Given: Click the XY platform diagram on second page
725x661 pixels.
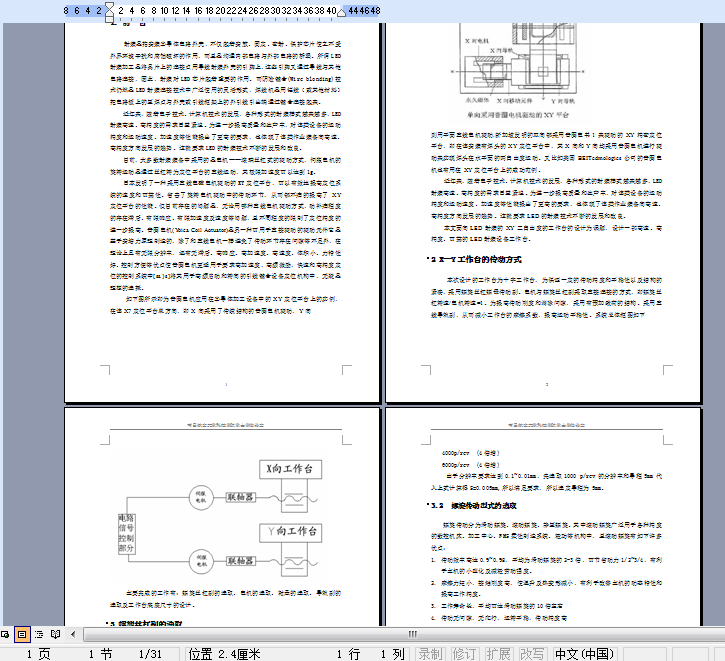Looking at the screenshot, I should (x=517, y=65).
